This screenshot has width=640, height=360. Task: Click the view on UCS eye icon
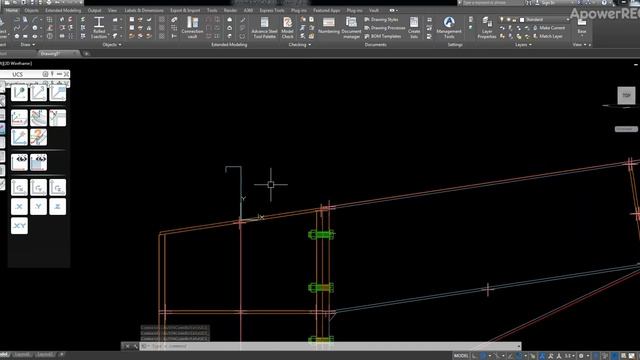point(19,162)
